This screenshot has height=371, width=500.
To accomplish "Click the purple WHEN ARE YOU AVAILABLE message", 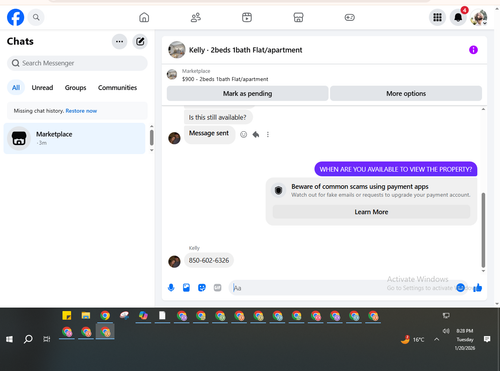I will pos(396,169).
